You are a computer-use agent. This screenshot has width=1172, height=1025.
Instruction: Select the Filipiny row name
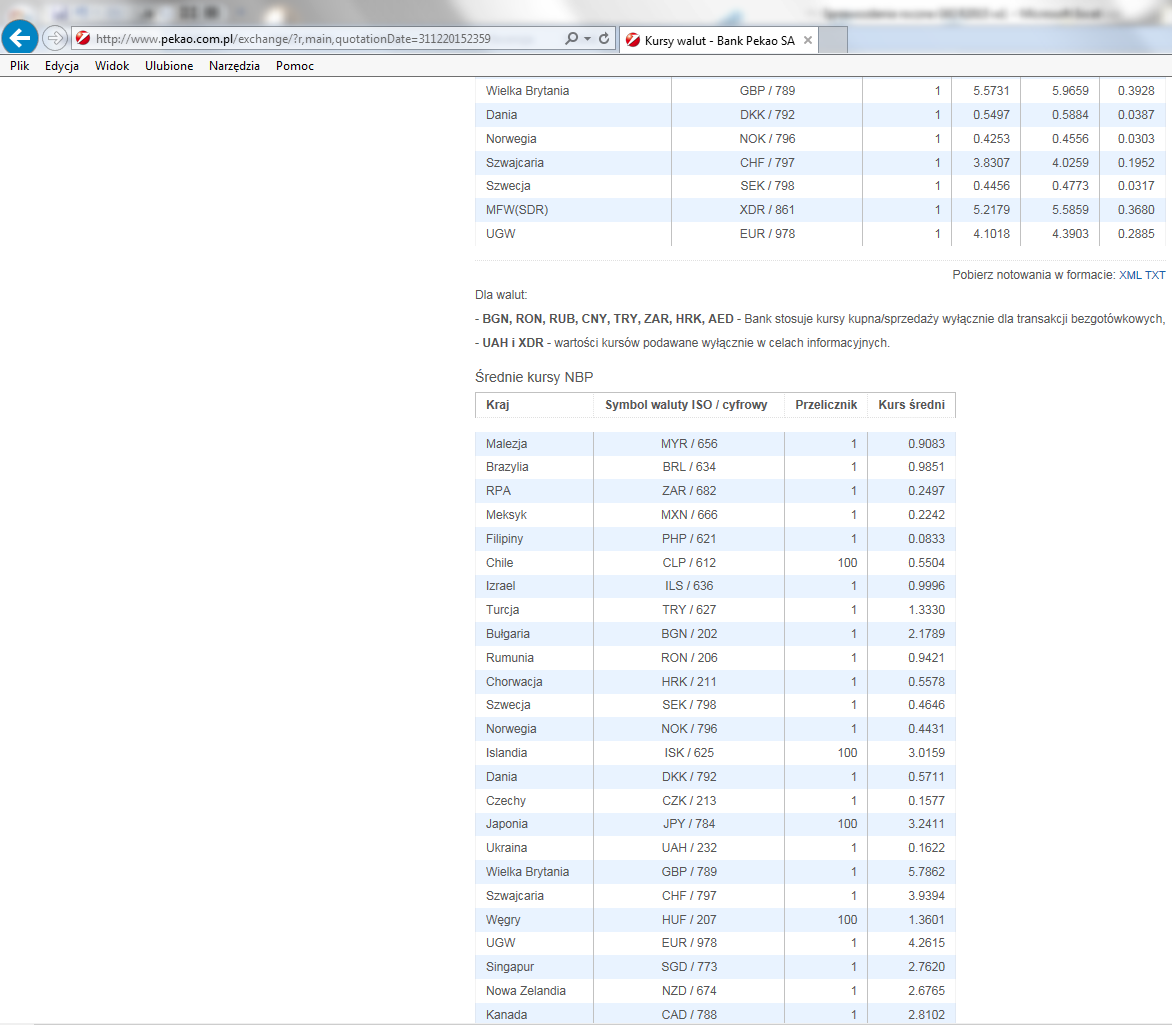tap(505, 538)
